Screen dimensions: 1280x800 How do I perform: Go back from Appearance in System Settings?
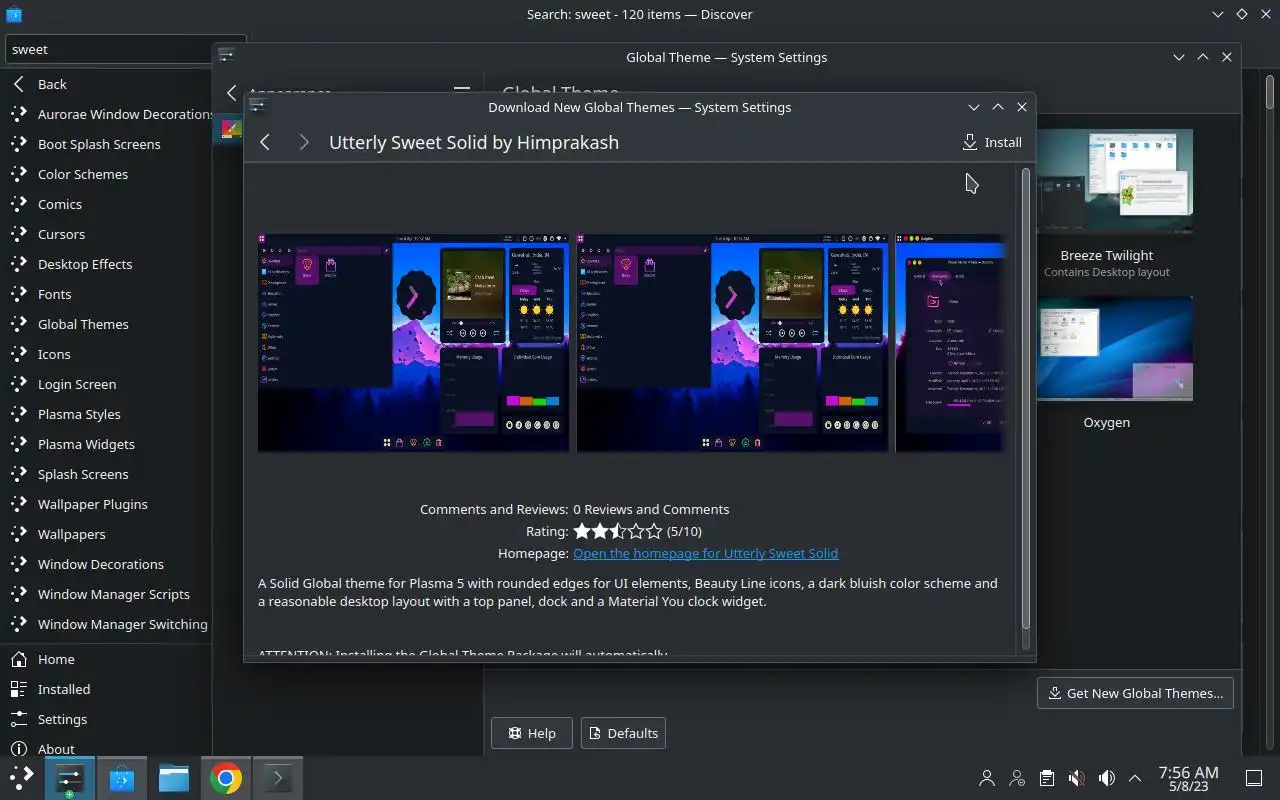[x=232, y=93]
